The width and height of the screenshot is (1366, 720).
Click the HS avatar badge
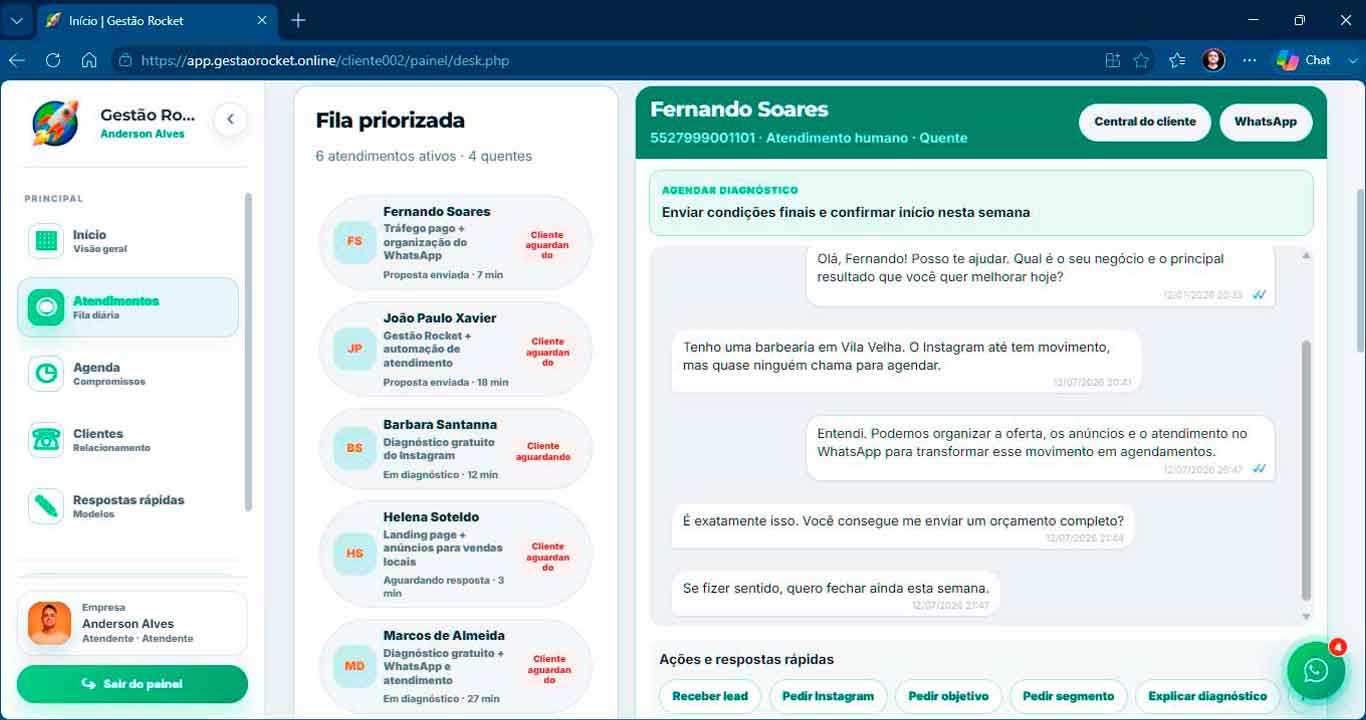click(355, 553)
